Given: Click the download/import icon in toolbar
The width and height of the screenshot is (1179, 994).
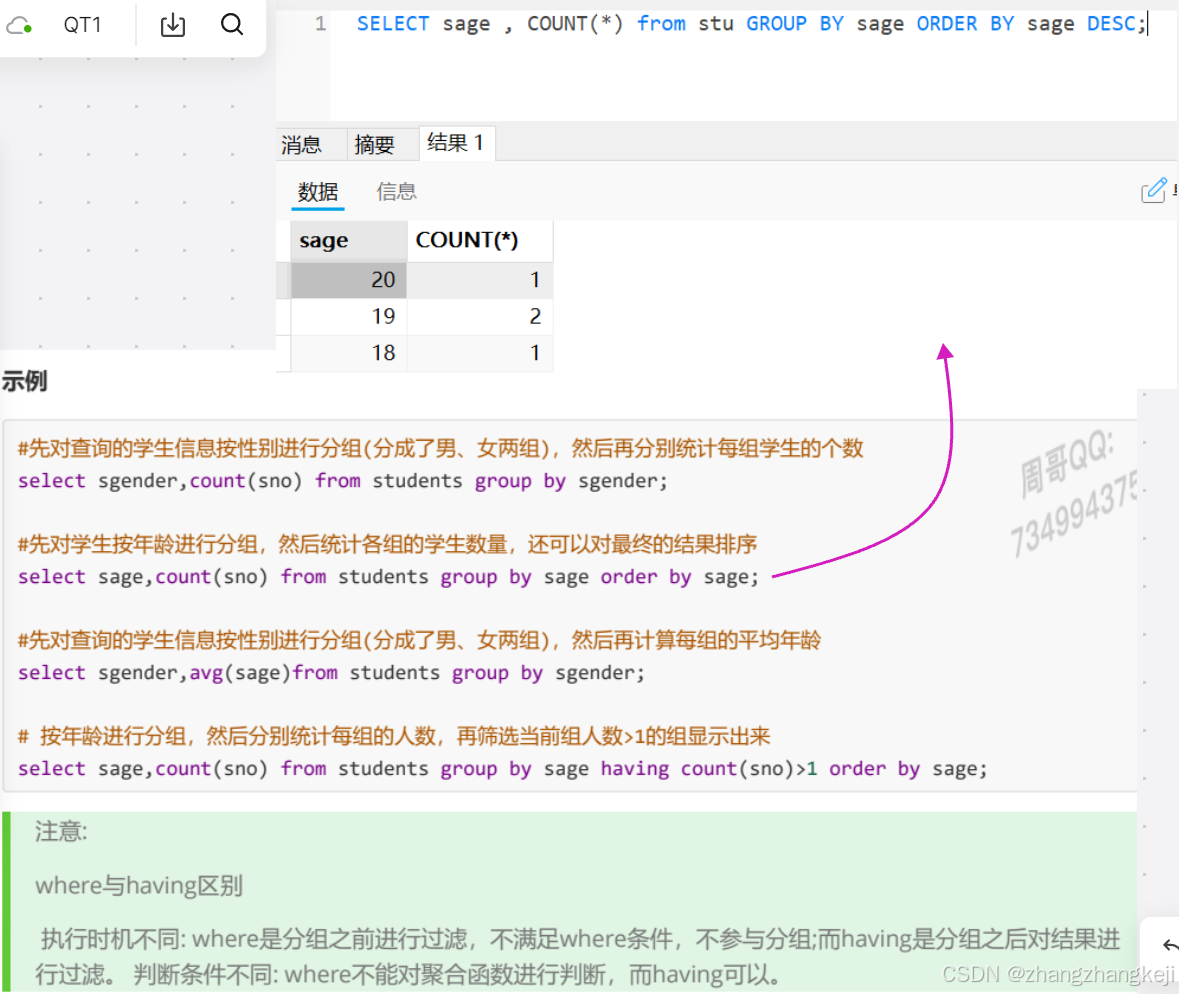Looking at the screenshot, I should (173, 25).
